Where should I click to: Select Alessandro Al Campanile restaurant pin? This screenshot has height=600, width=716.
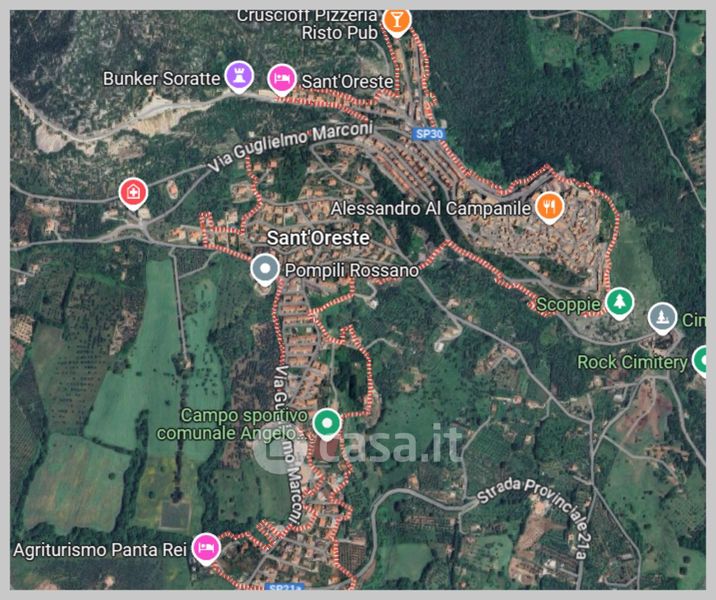(x=550, y=208)
